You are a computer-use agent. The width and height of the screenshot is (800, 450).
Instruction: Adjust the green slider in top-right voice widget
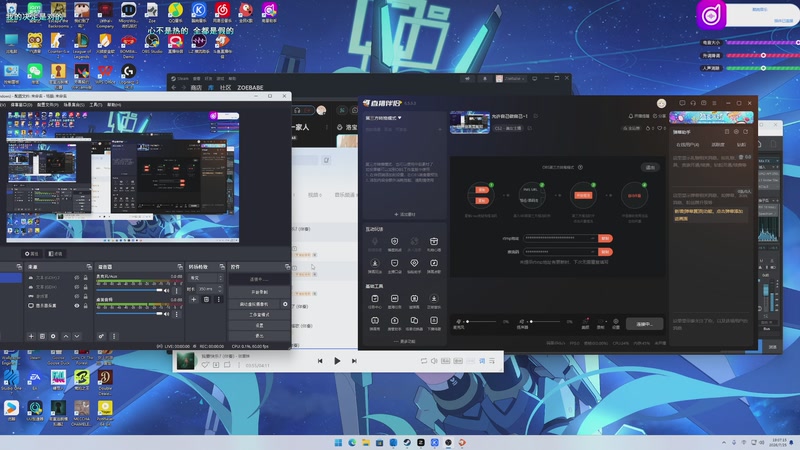[763, 67]
